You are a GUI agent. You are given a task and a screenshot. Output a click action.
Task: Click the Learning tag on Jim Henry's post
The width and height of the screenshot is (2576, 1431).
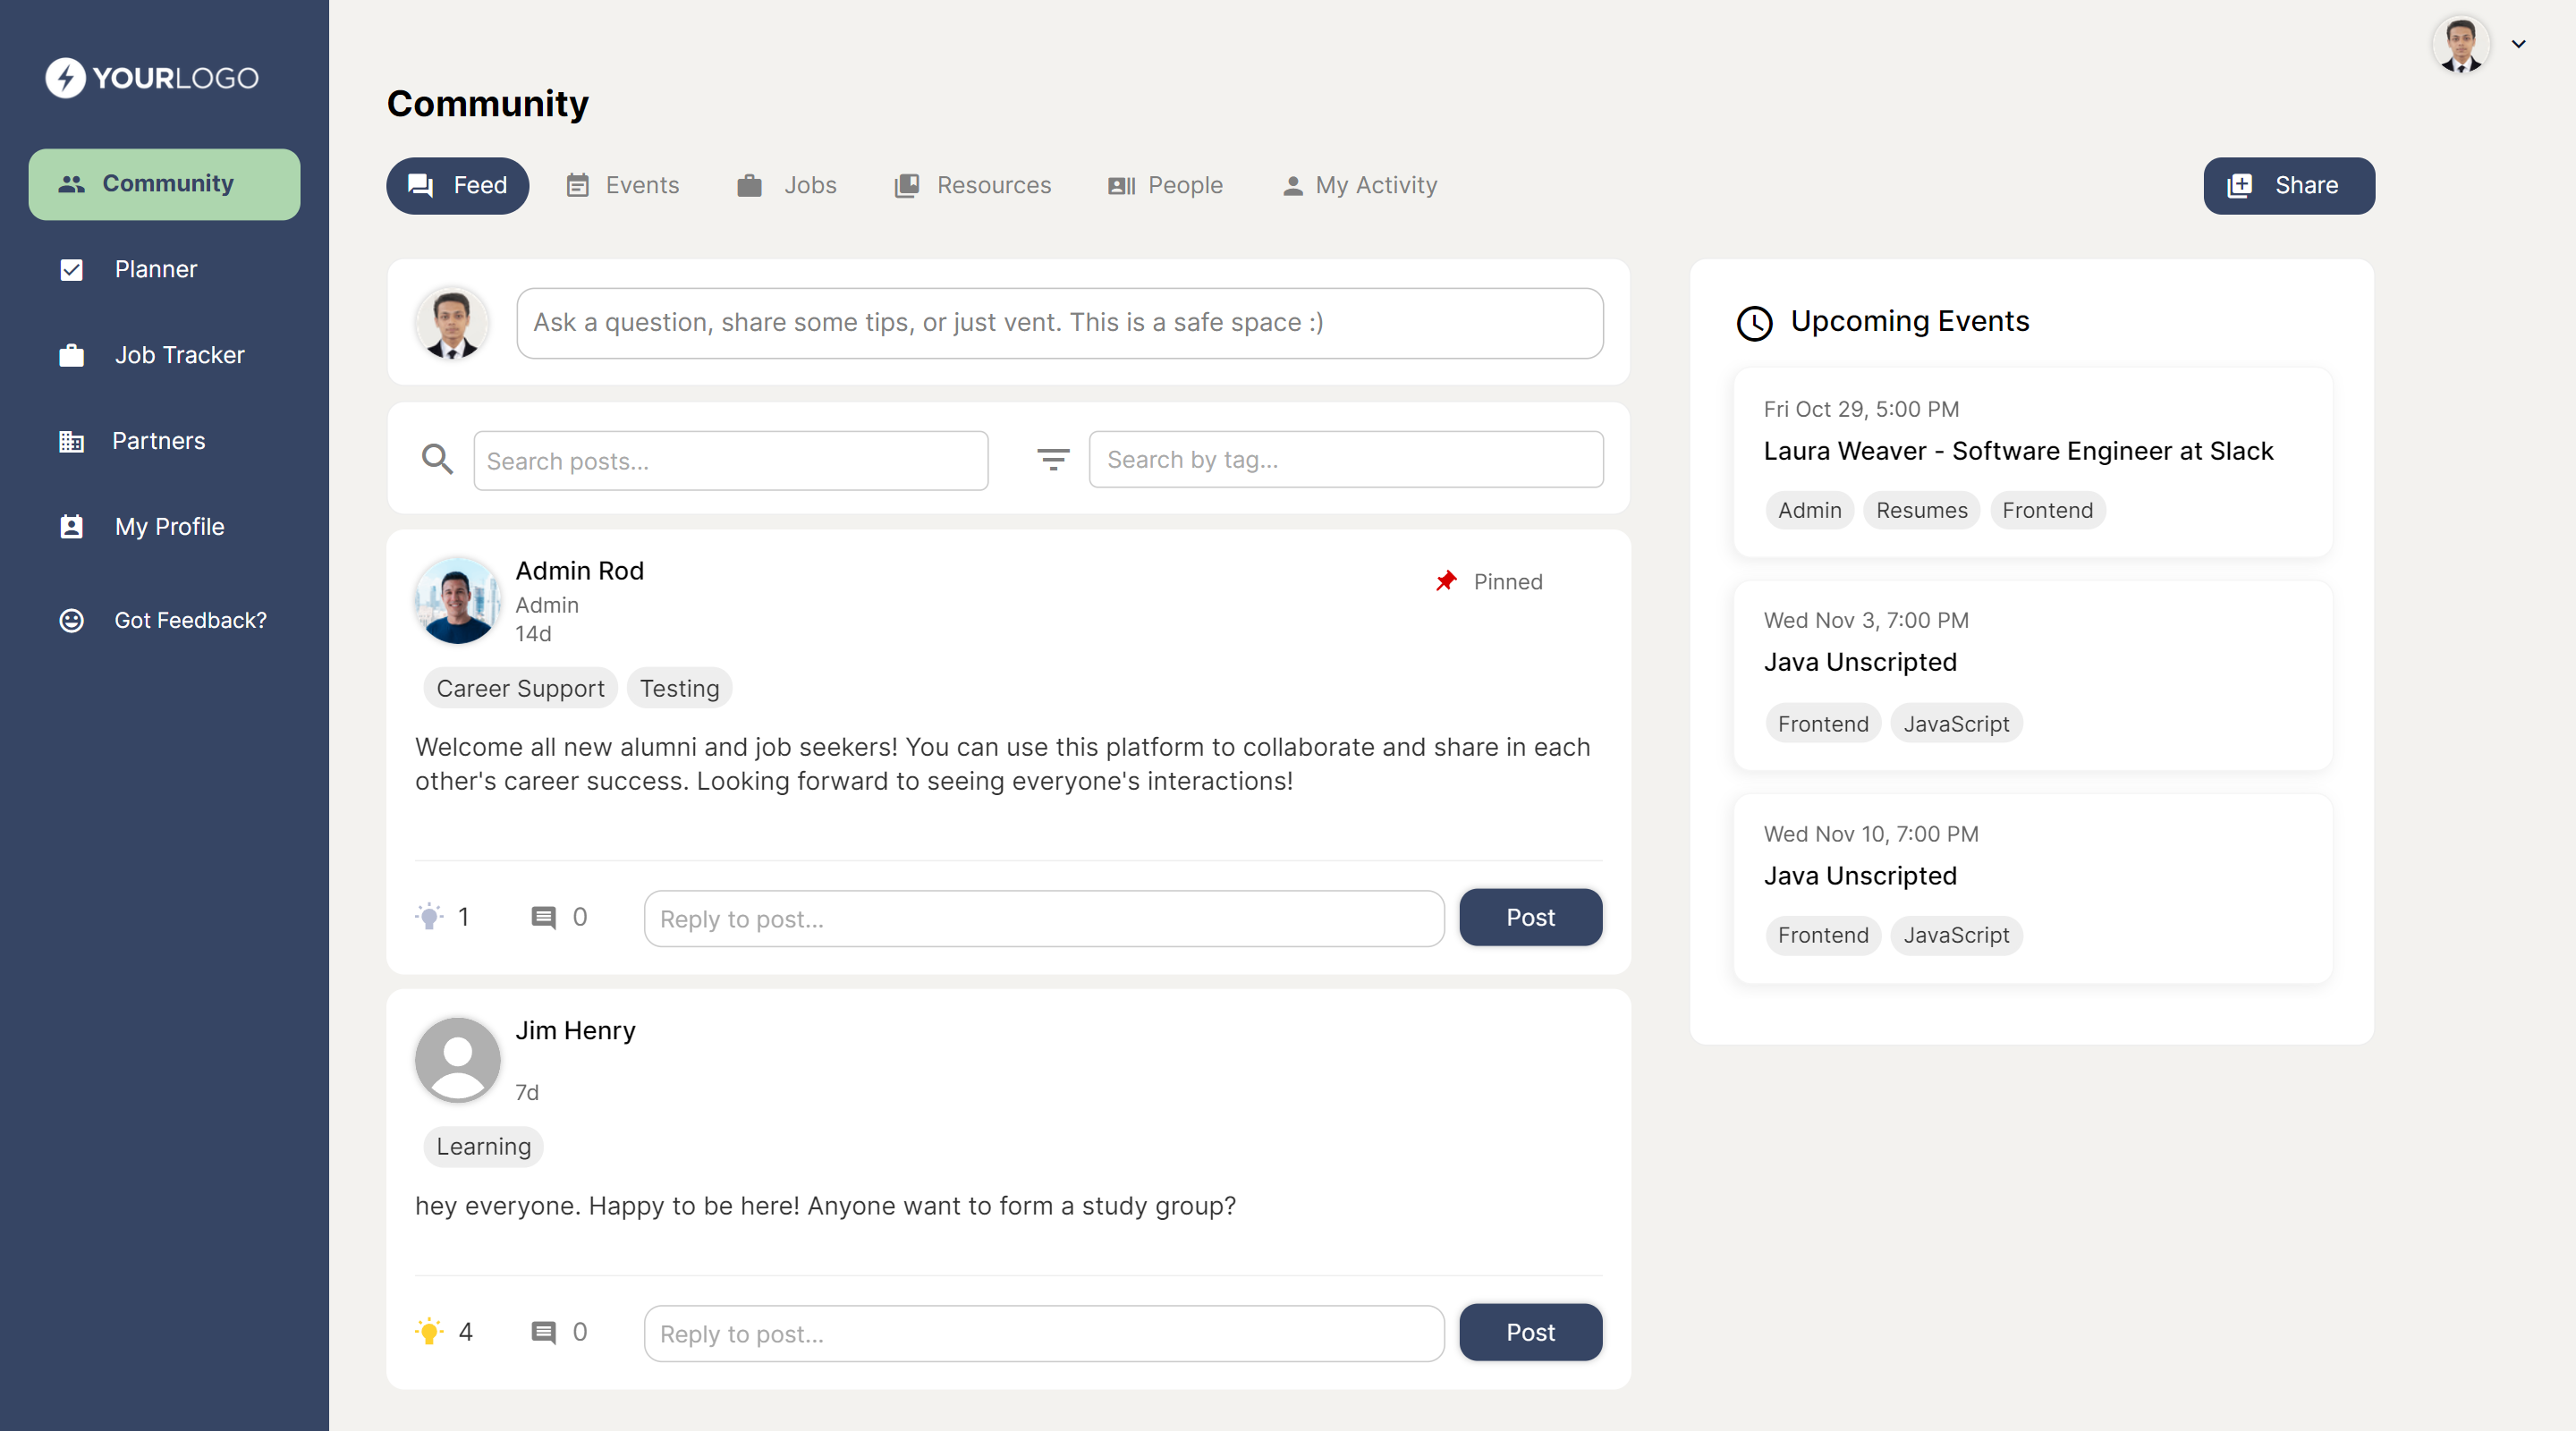point(484,1146)
